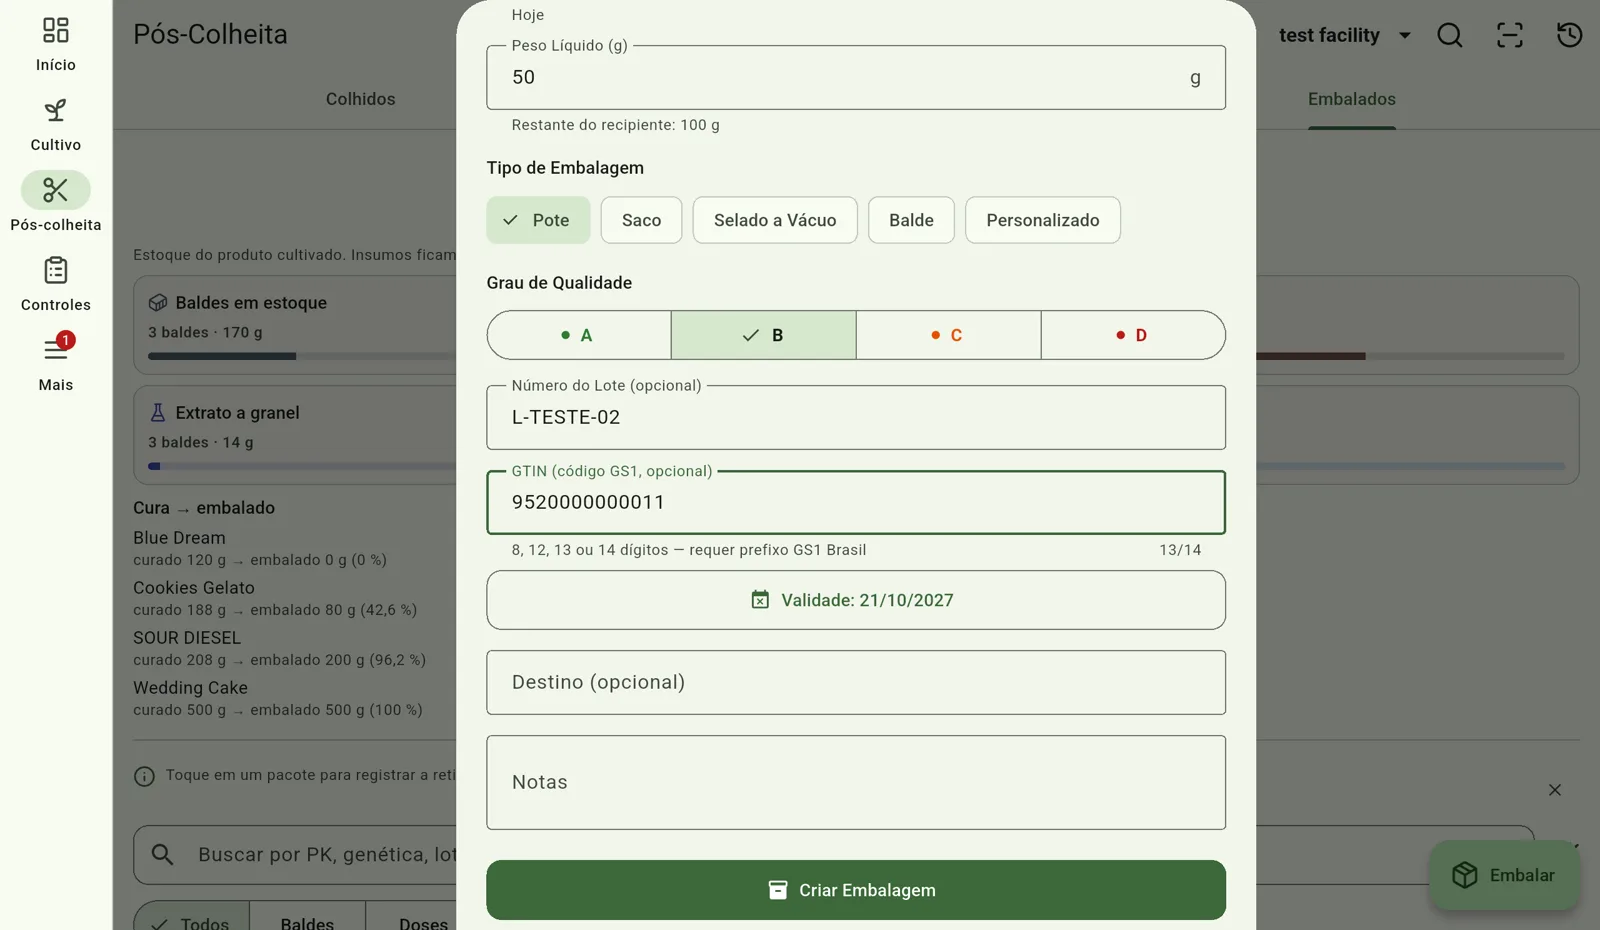
Task: Click the Baldes em estoque box icon
Action: pos(158,303)
